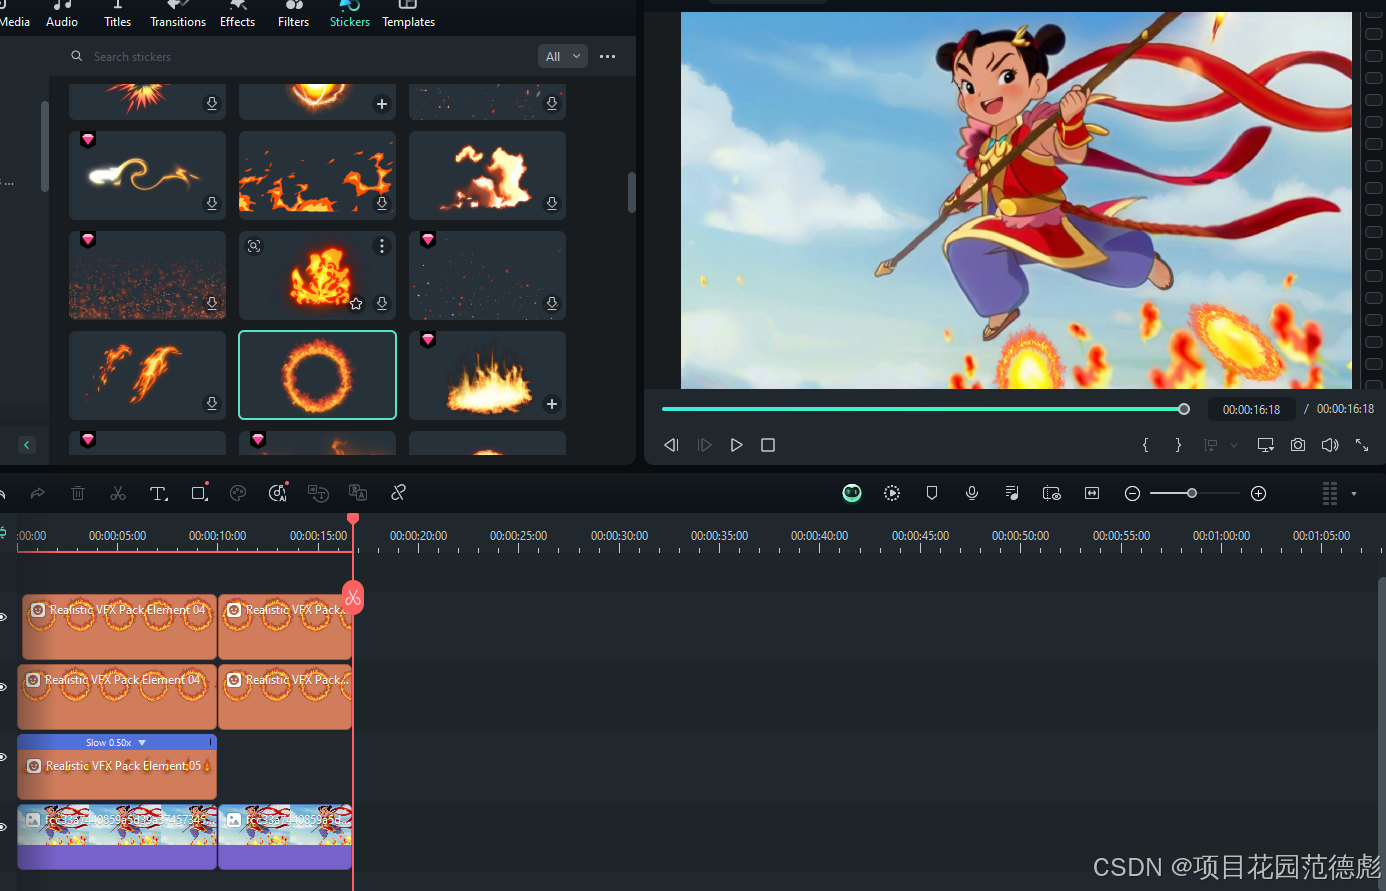Click the speech-to-text icon
The image size is (1386, 891).
click(318, 493)
